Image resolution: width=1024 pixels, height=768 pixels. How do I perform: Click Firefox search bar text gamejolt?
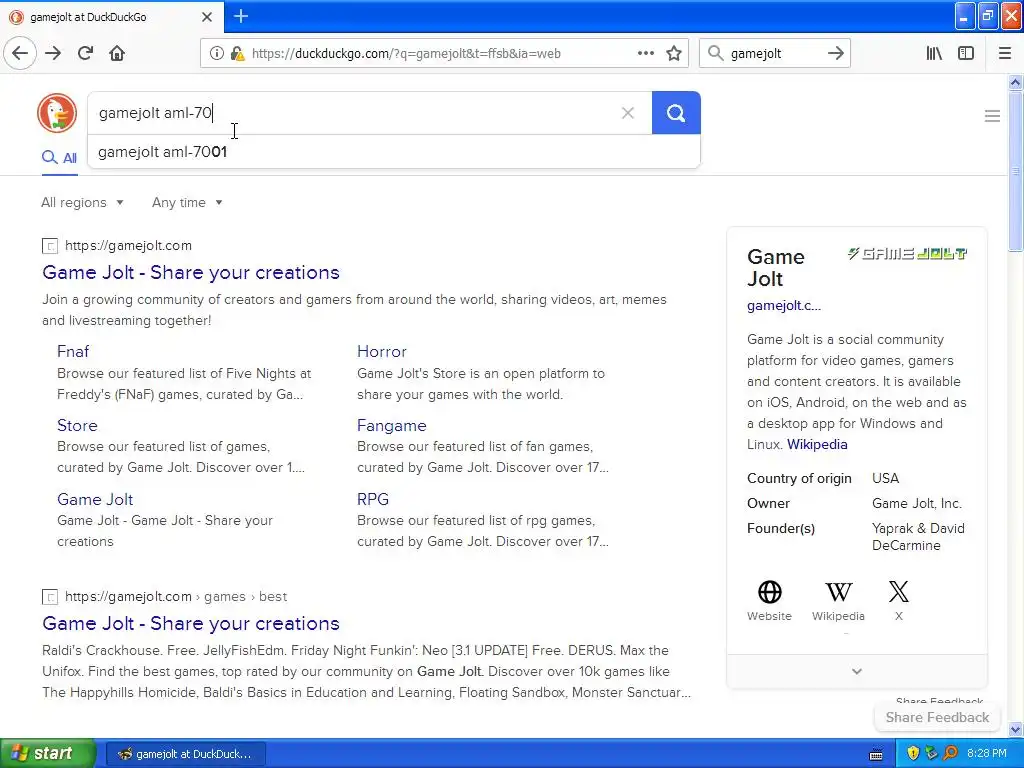click(x=756, y=54)
